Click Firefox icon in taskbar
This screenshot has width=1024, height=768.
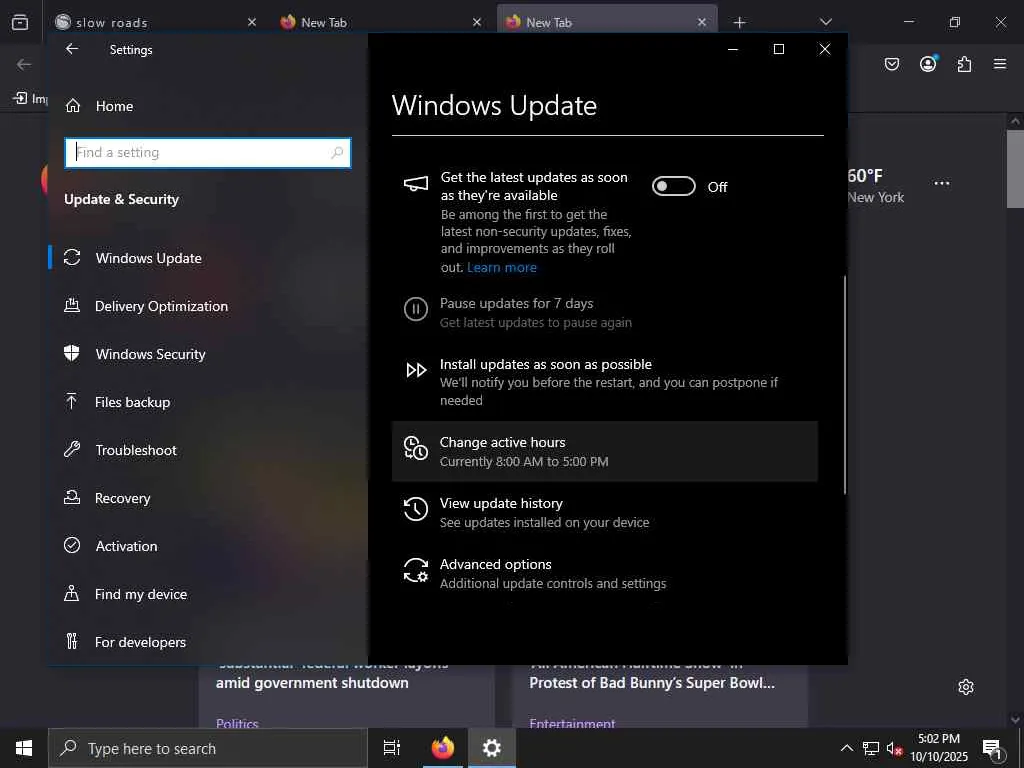coord(443,748)
